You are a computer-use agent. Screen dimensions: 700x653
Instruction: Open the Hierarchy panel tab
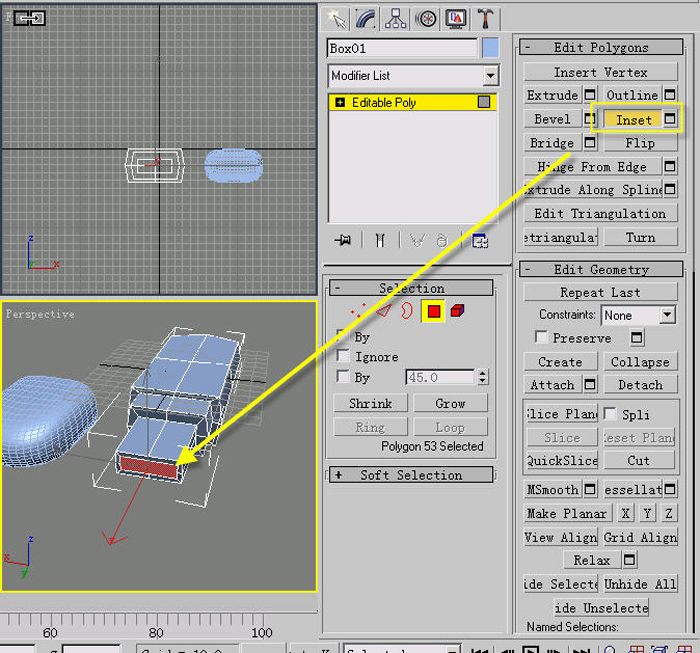pos(395,20)
